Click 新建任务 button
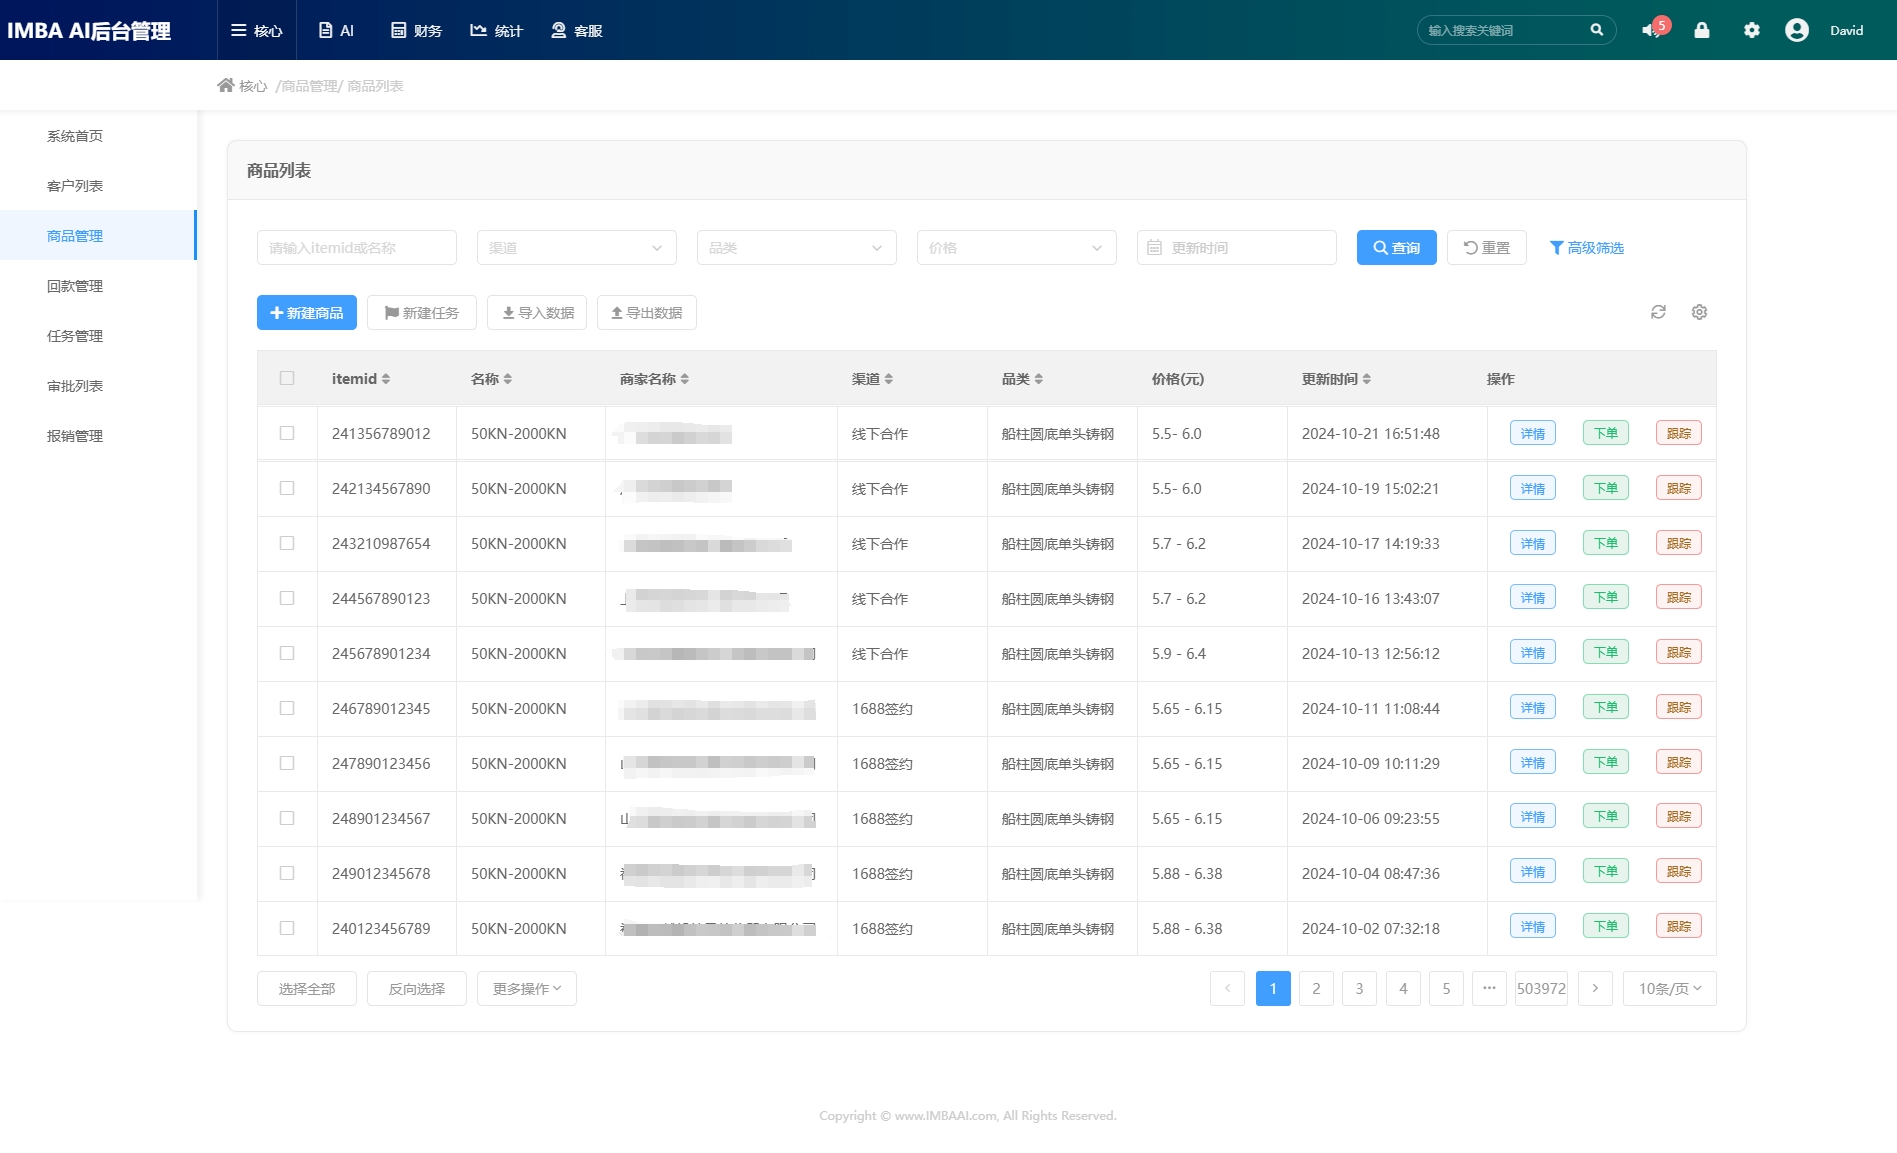The image size is (1897, 1153). [x=421, y=312]
